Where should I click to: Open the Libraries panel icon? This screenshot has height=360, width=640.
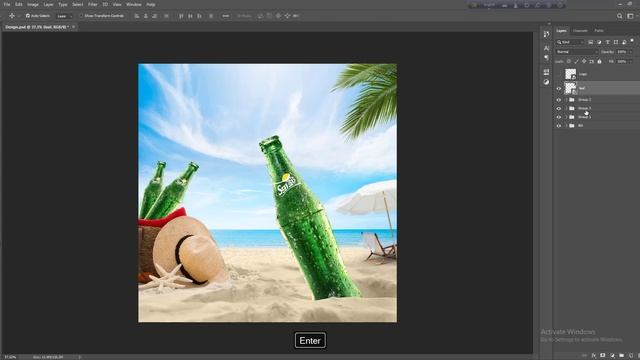point(547,72)
